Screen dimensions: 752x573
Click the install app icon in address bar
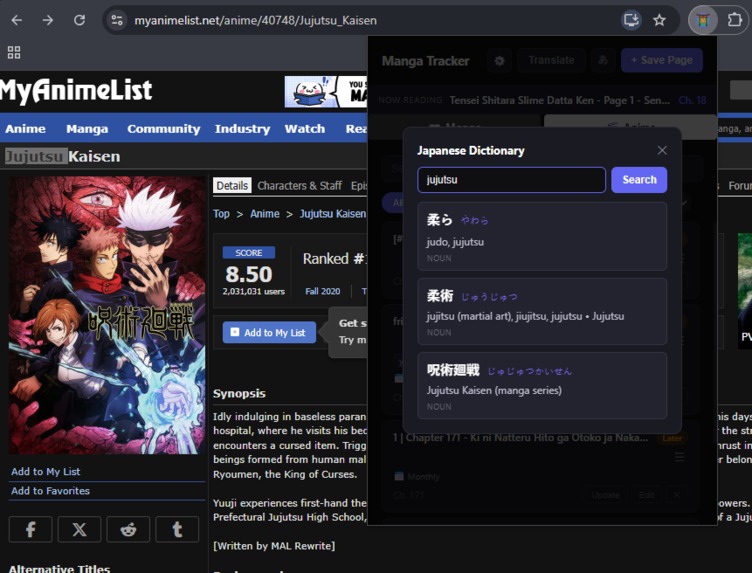coord(631,20)
